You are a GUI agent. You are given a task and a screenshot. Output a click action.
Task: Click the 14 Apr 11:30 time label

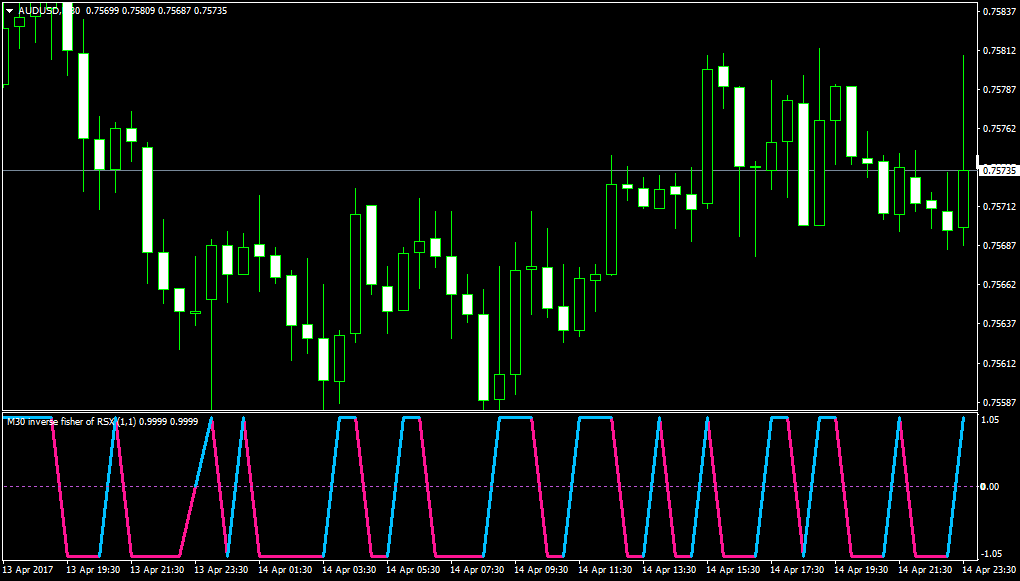[x=605, y=569]
